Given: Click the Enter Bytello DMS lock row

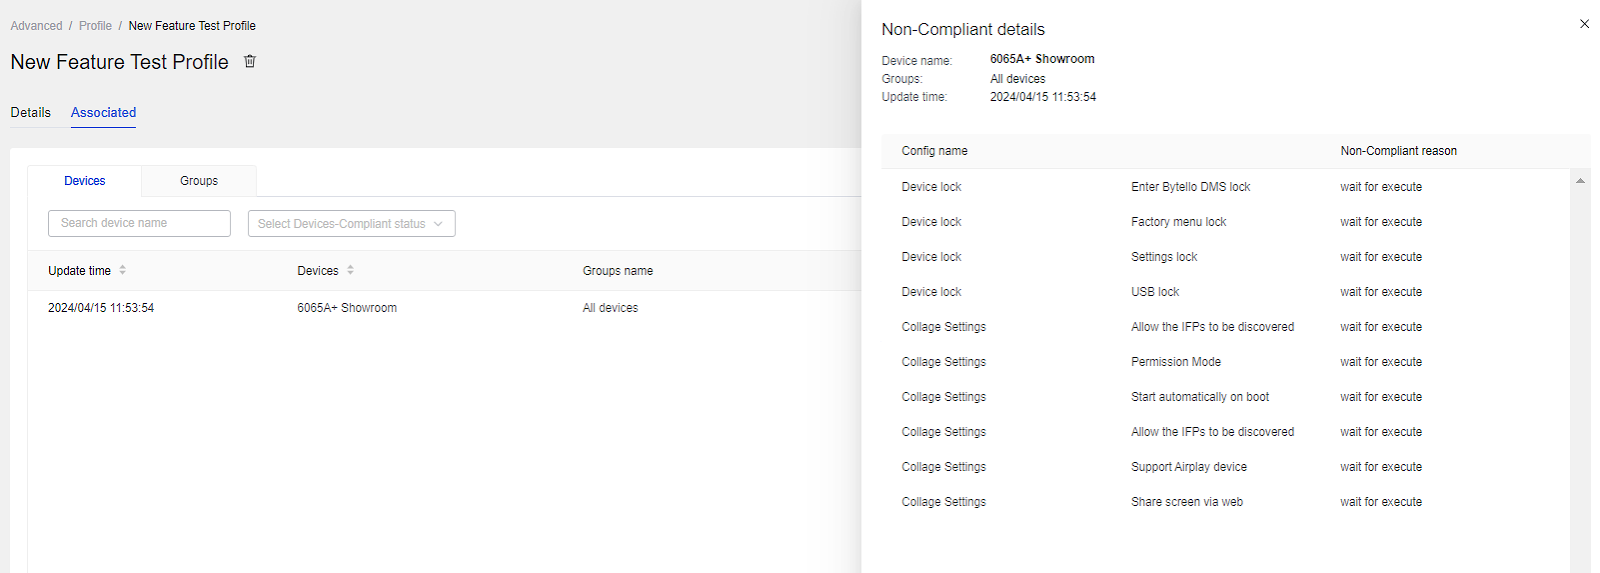Looking at the screenshot, I should [x=1226, y=187].
